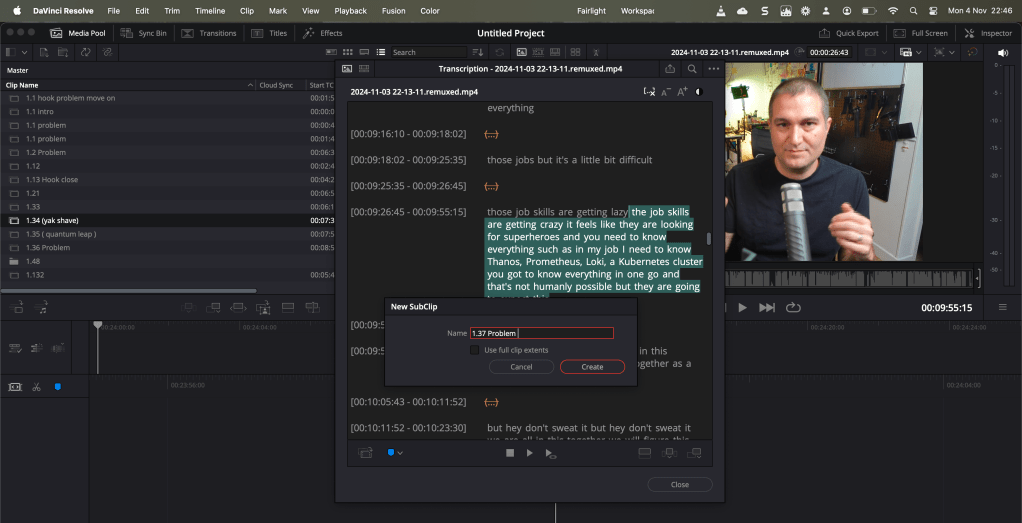
Task: Click the timeline playhead handle
Action: pyautogui.click(x=98, y=324)
